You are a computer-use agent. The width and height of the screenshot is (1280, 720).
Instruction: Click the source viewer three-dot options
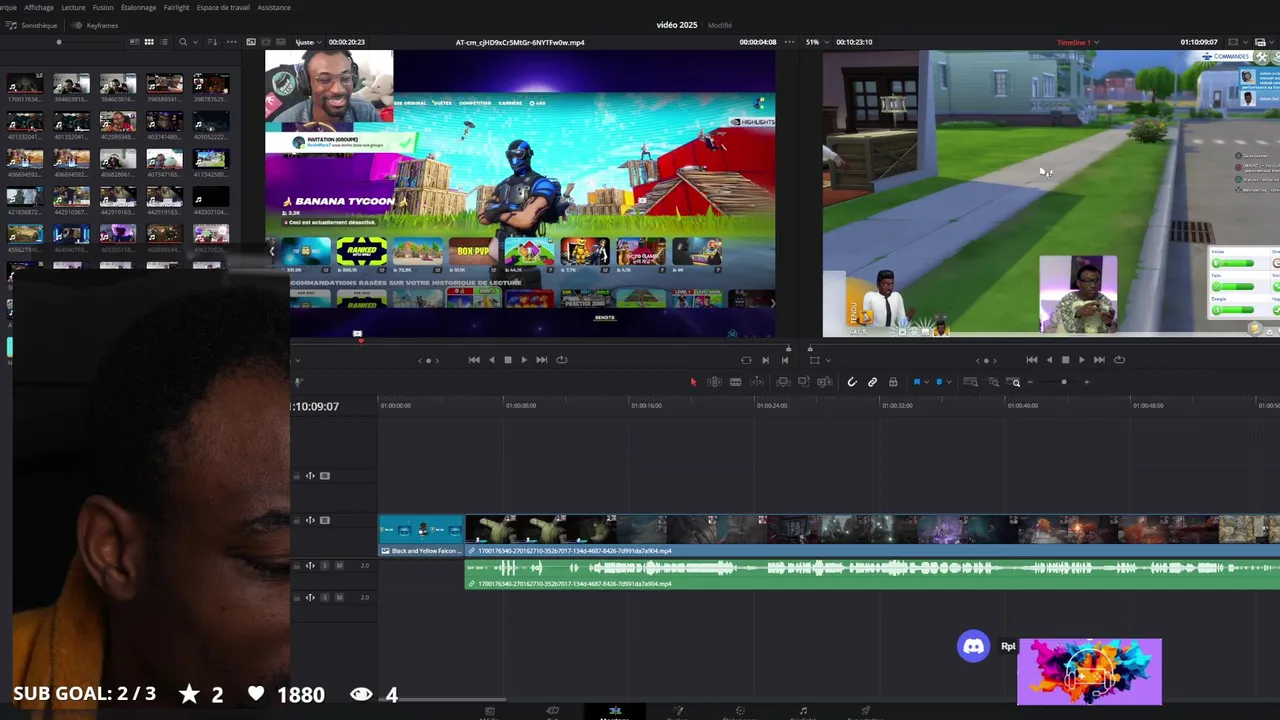point(790,42)
